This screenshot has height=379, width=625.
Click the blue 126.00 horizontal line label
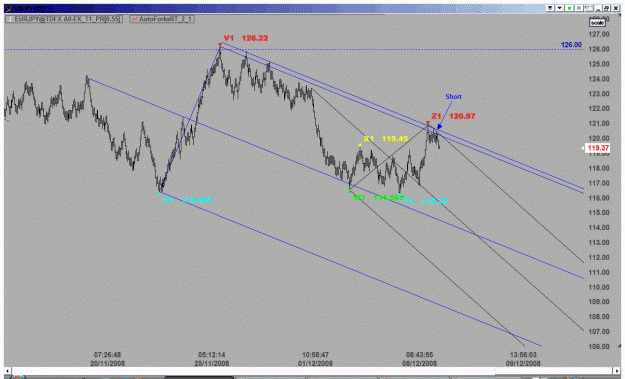pyautogui.click(x=571, y=45)
